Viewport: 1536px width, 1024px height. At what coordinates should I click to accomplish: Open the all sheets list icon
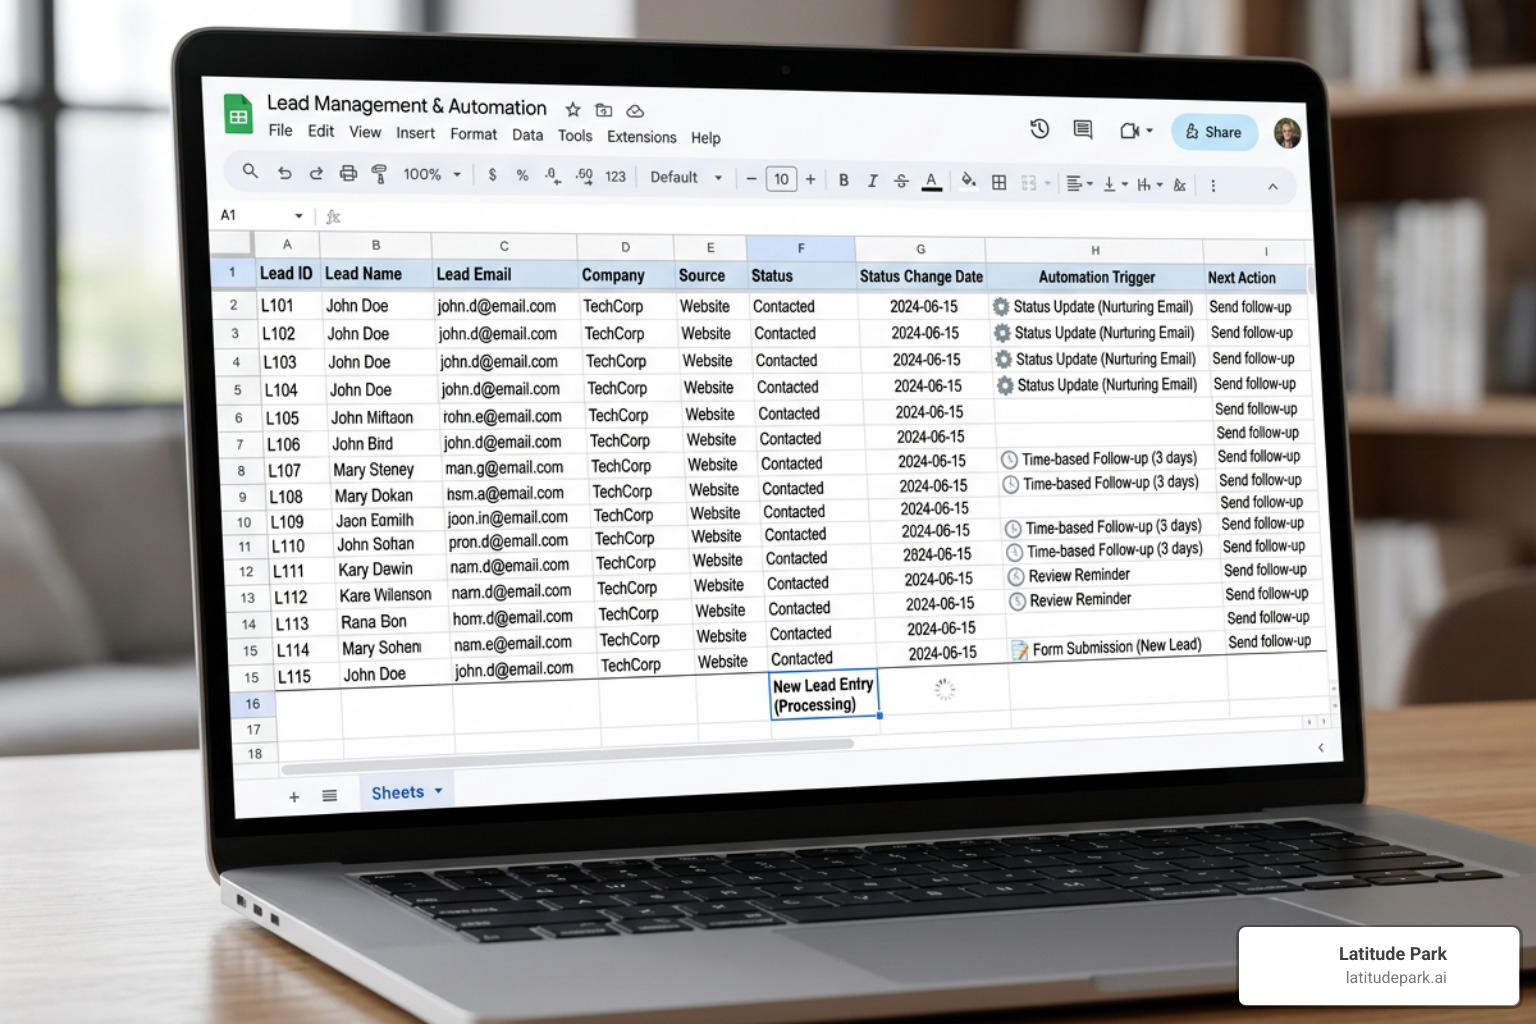(x=329, y=796)
